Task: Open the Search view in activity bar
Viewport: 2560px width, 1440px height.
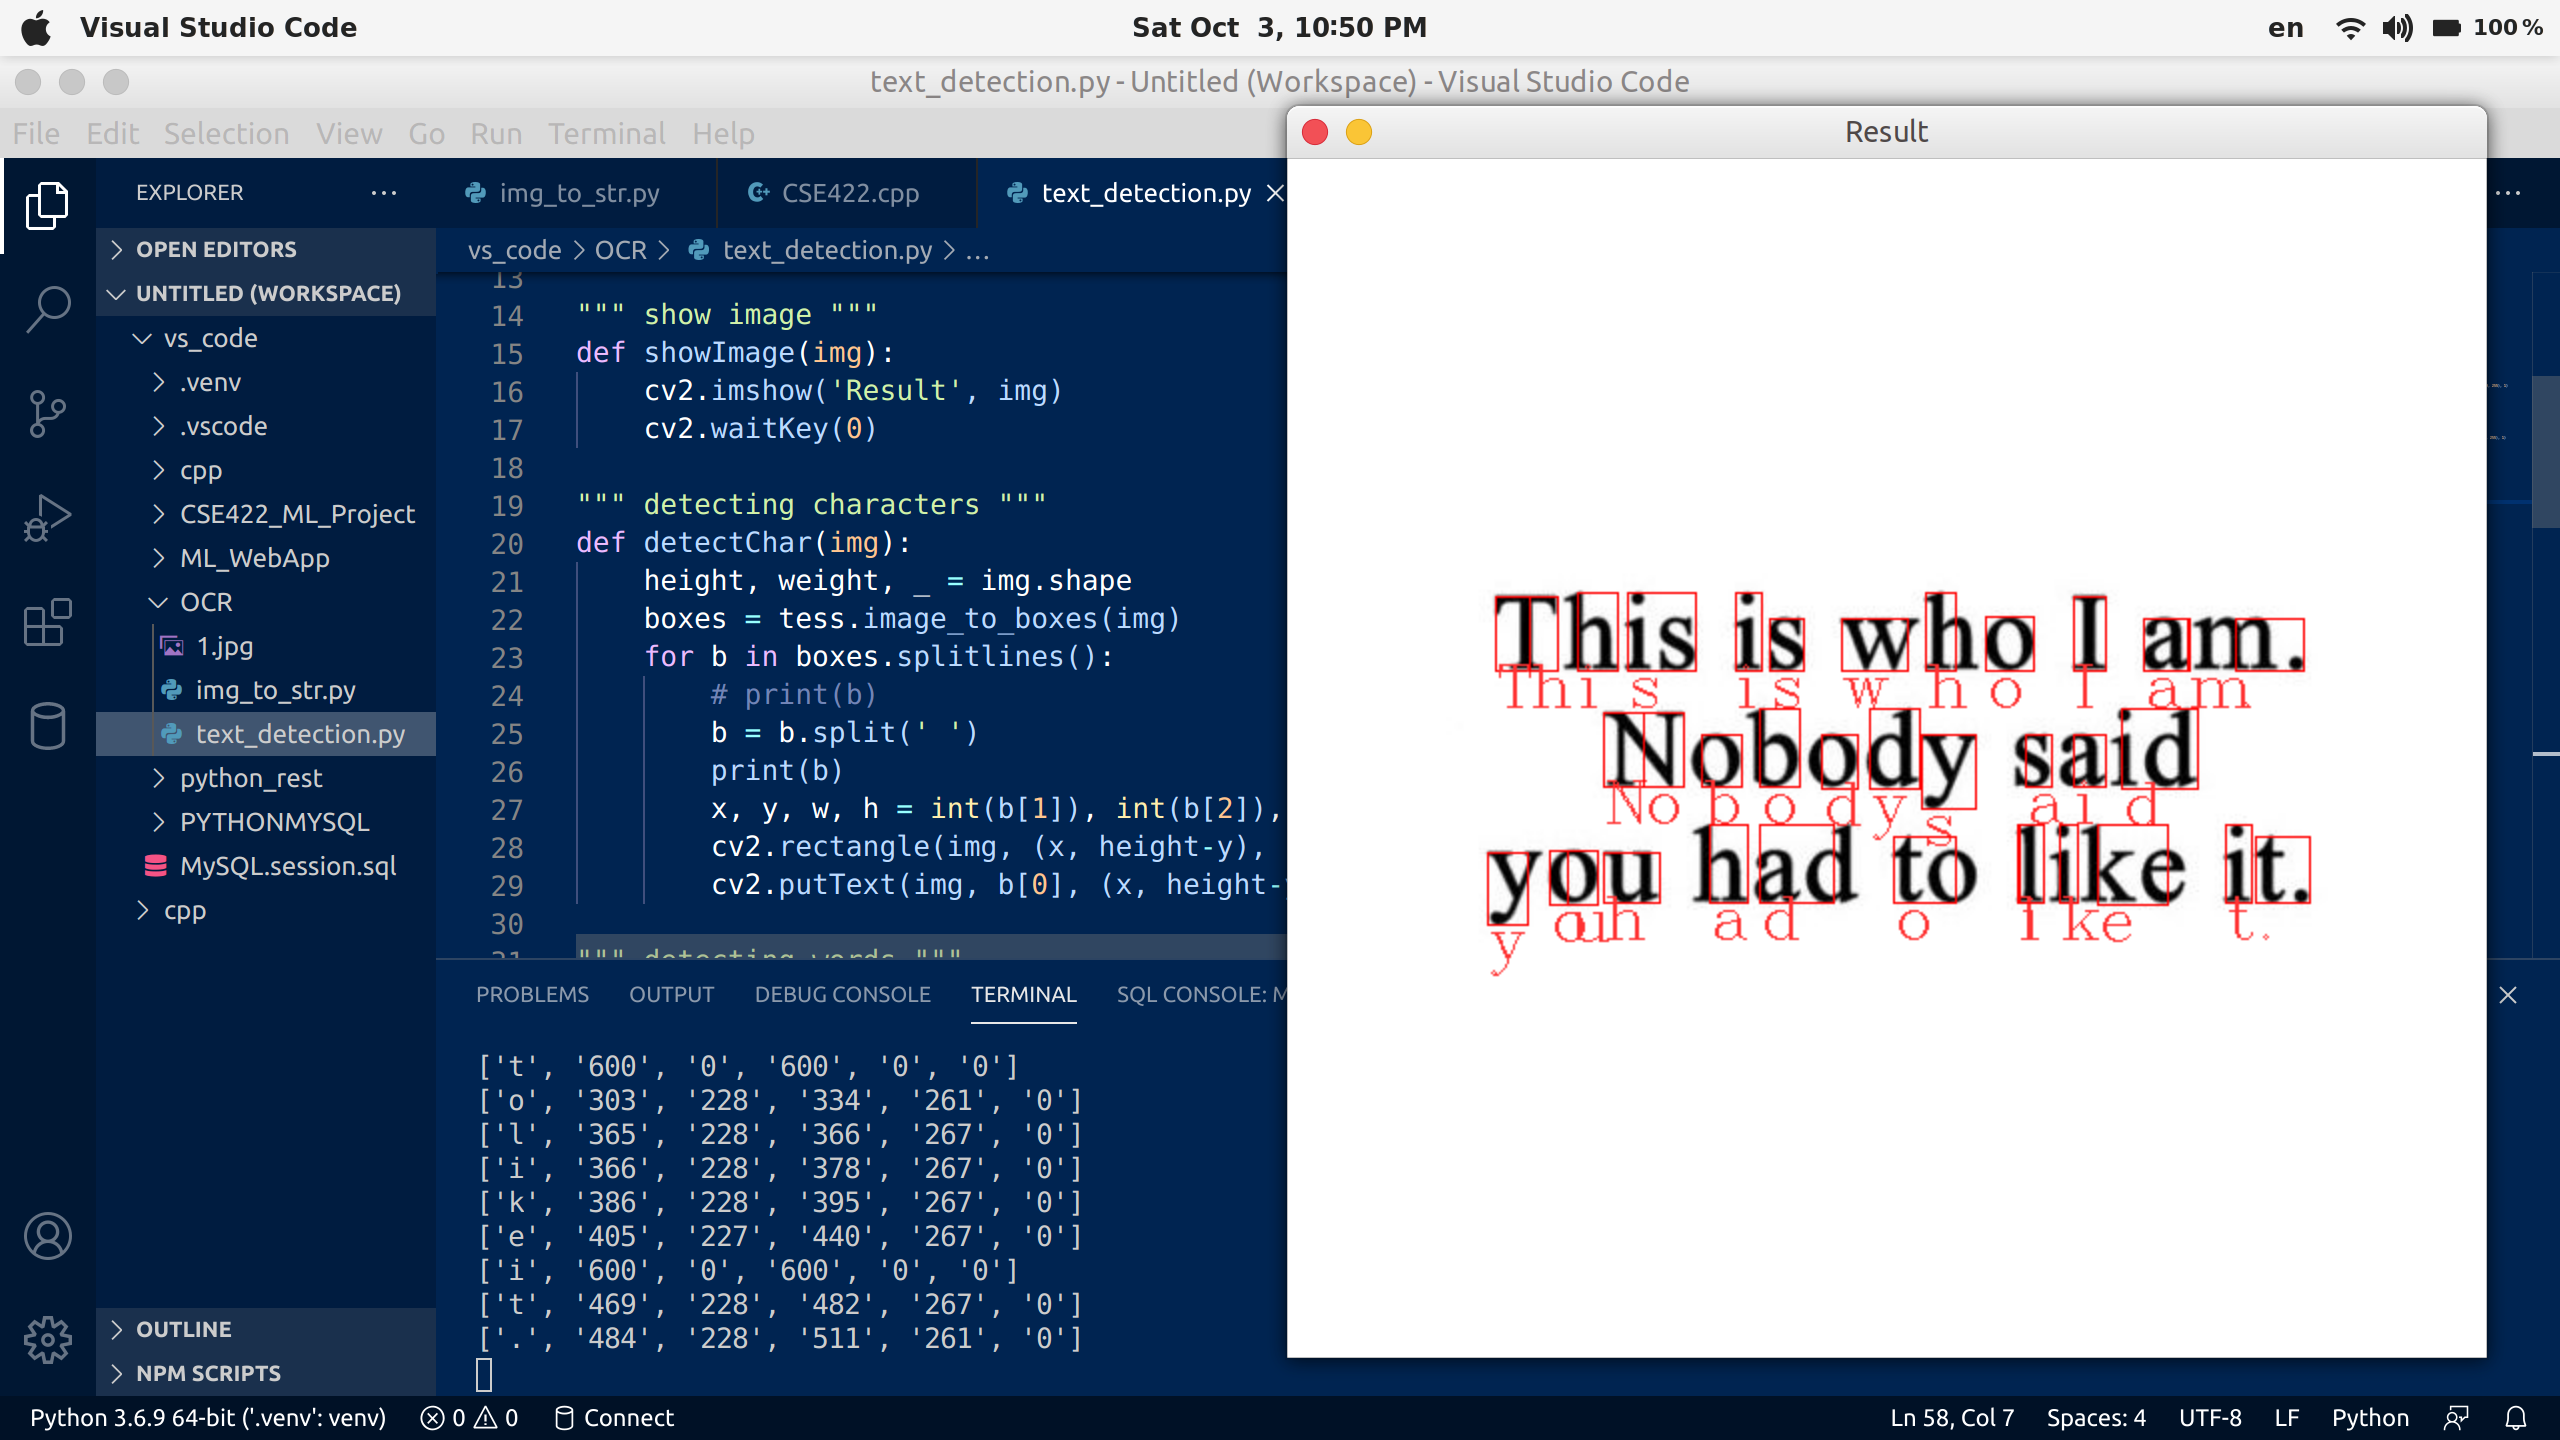Action: (47, 309)
